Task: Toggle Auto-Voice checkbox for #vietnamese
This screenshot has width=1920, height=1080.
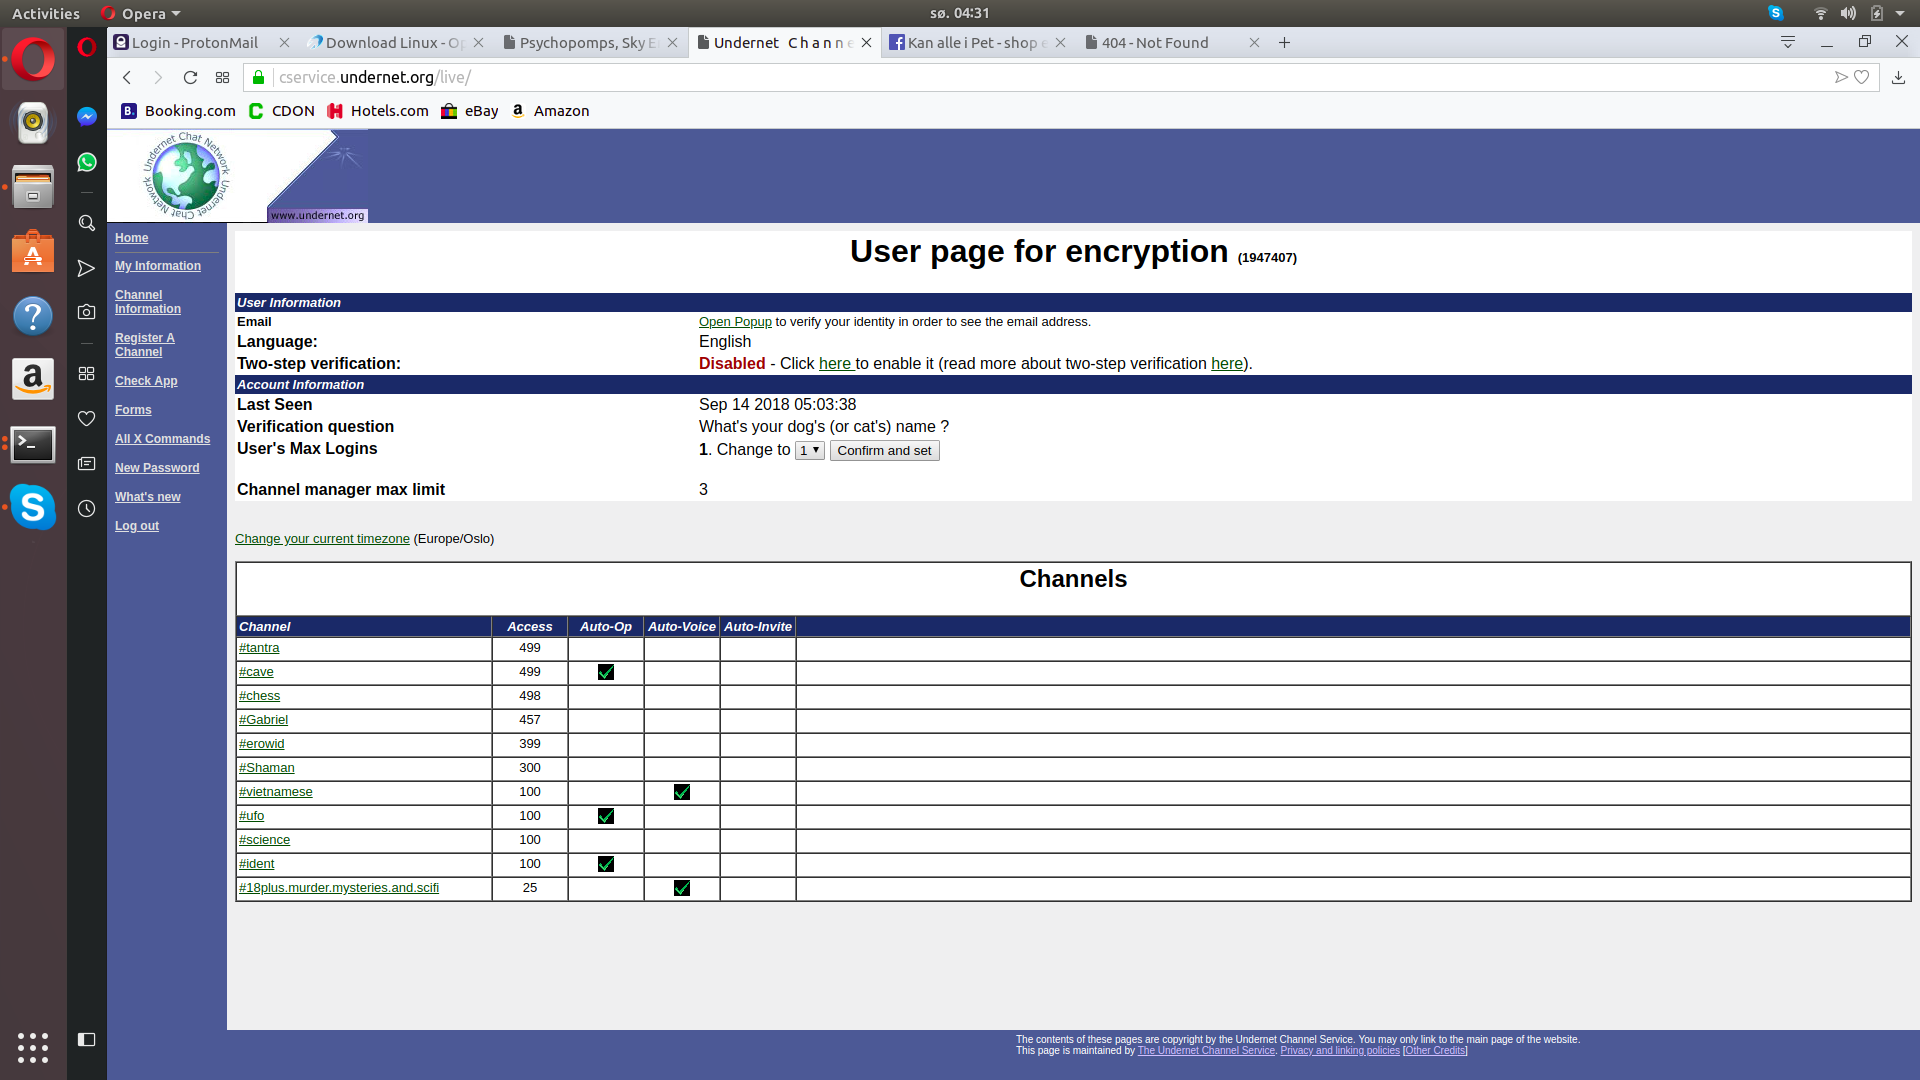Action: [x=682, y=792]
